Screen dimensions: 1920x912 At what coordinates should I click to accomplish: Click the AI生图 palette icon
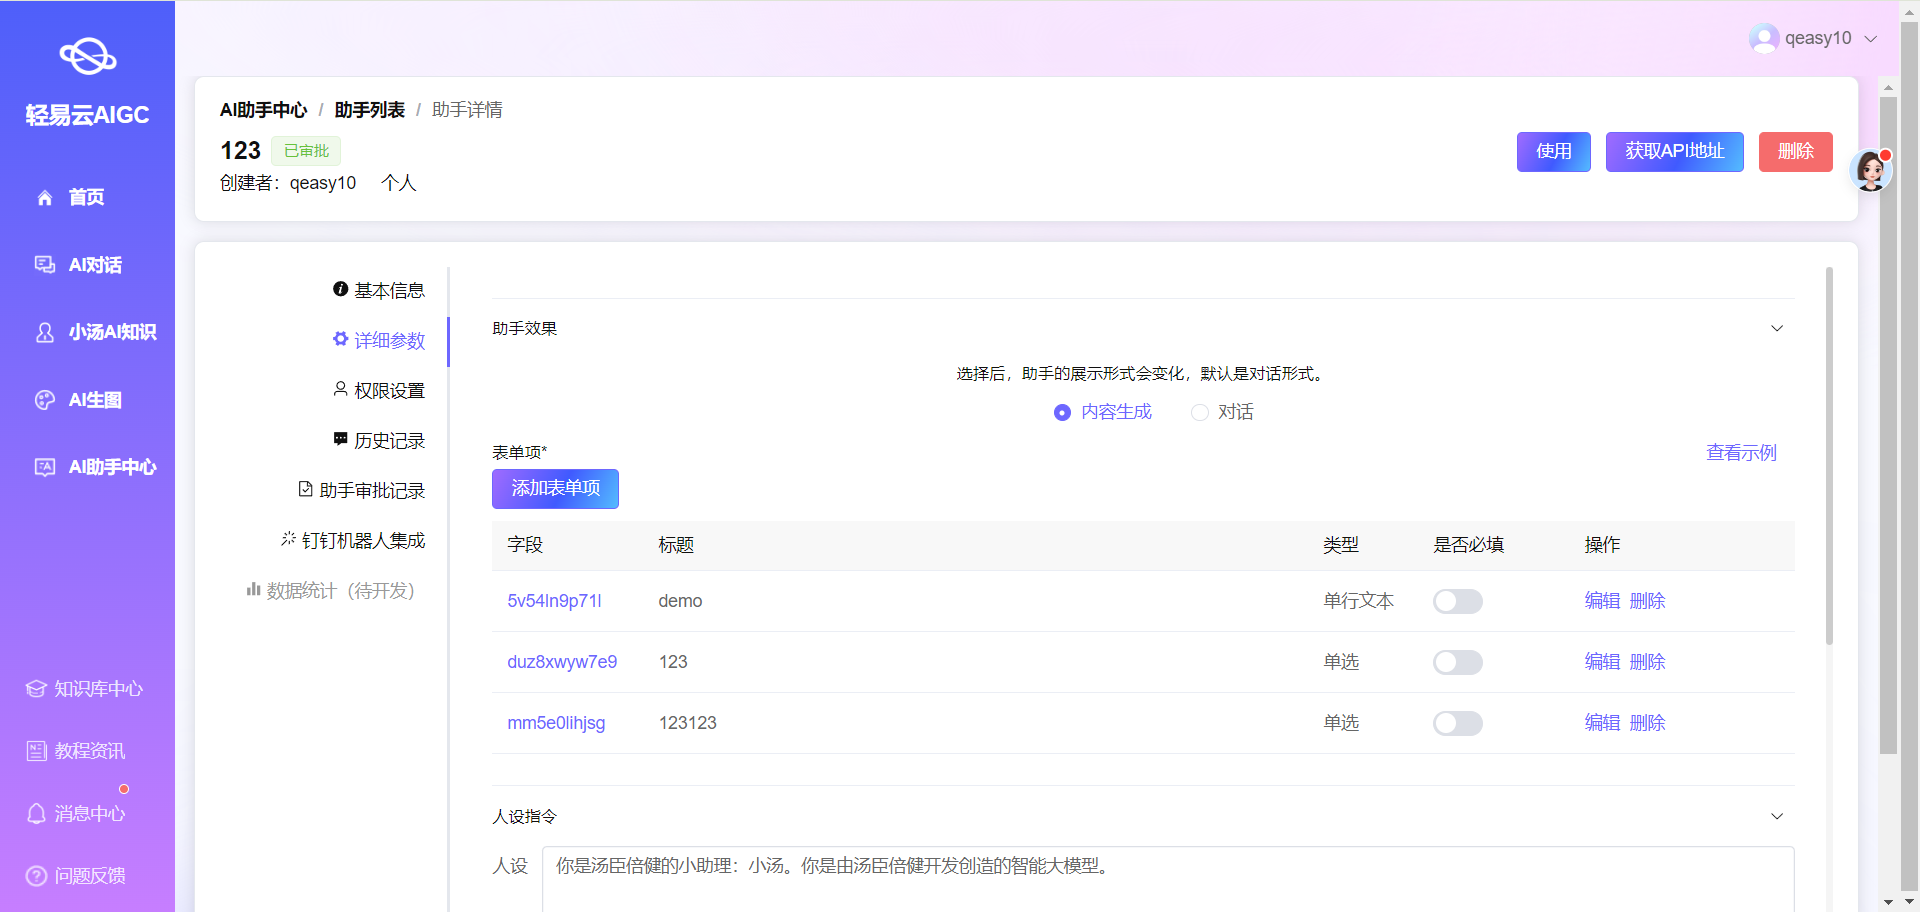pyautogui.click(x=45, y=400)
